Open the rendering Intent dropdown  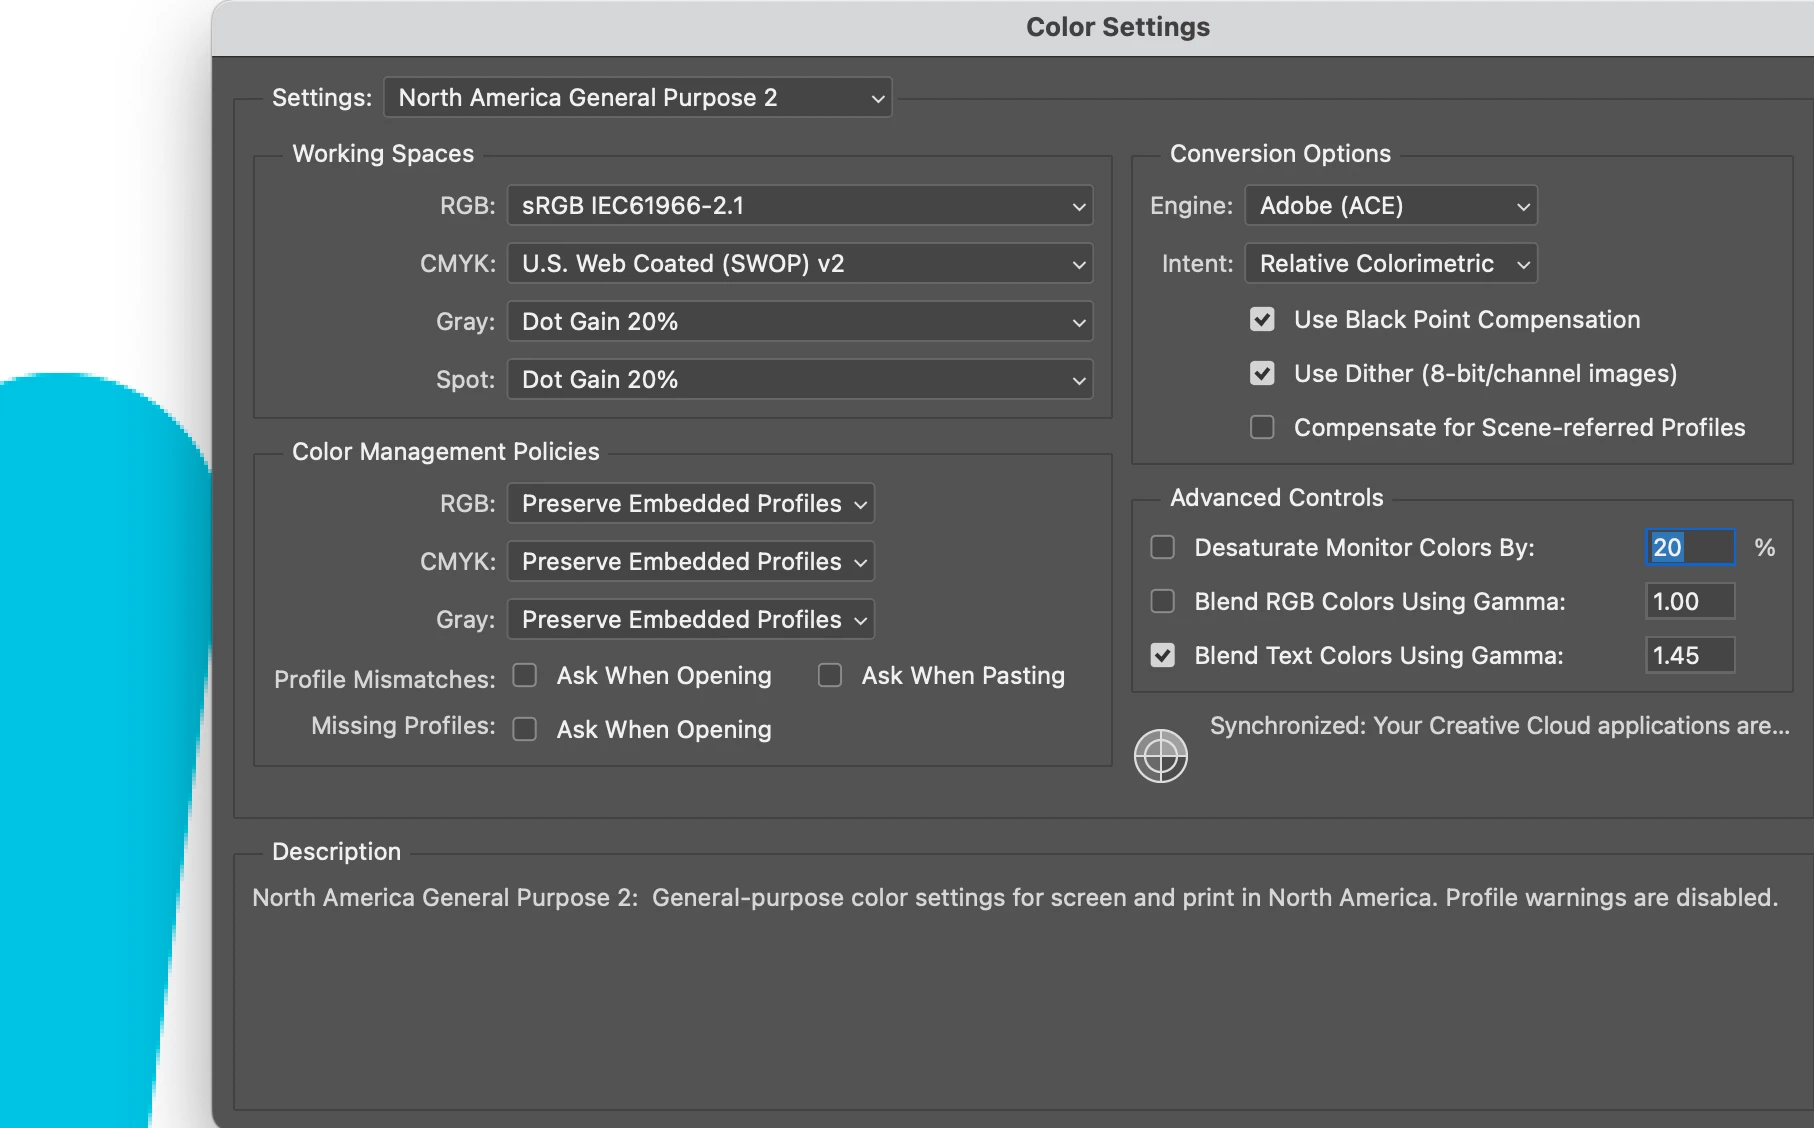click(1391, 264)
